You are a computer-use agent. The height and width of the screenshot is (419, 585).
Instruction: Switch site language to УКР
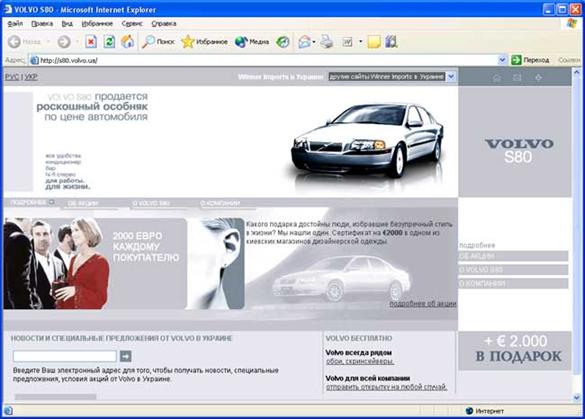(x=31, y=77)
